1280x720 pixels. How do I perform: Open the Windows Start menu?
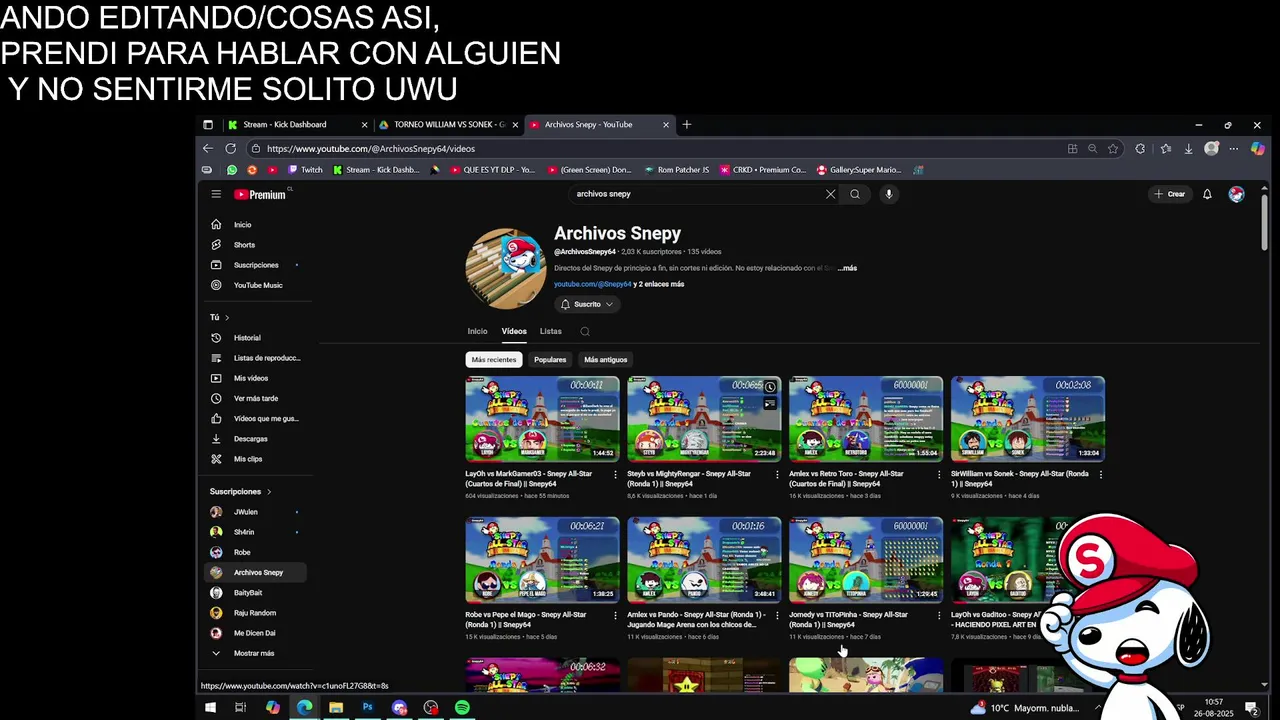tap(210, 708)
